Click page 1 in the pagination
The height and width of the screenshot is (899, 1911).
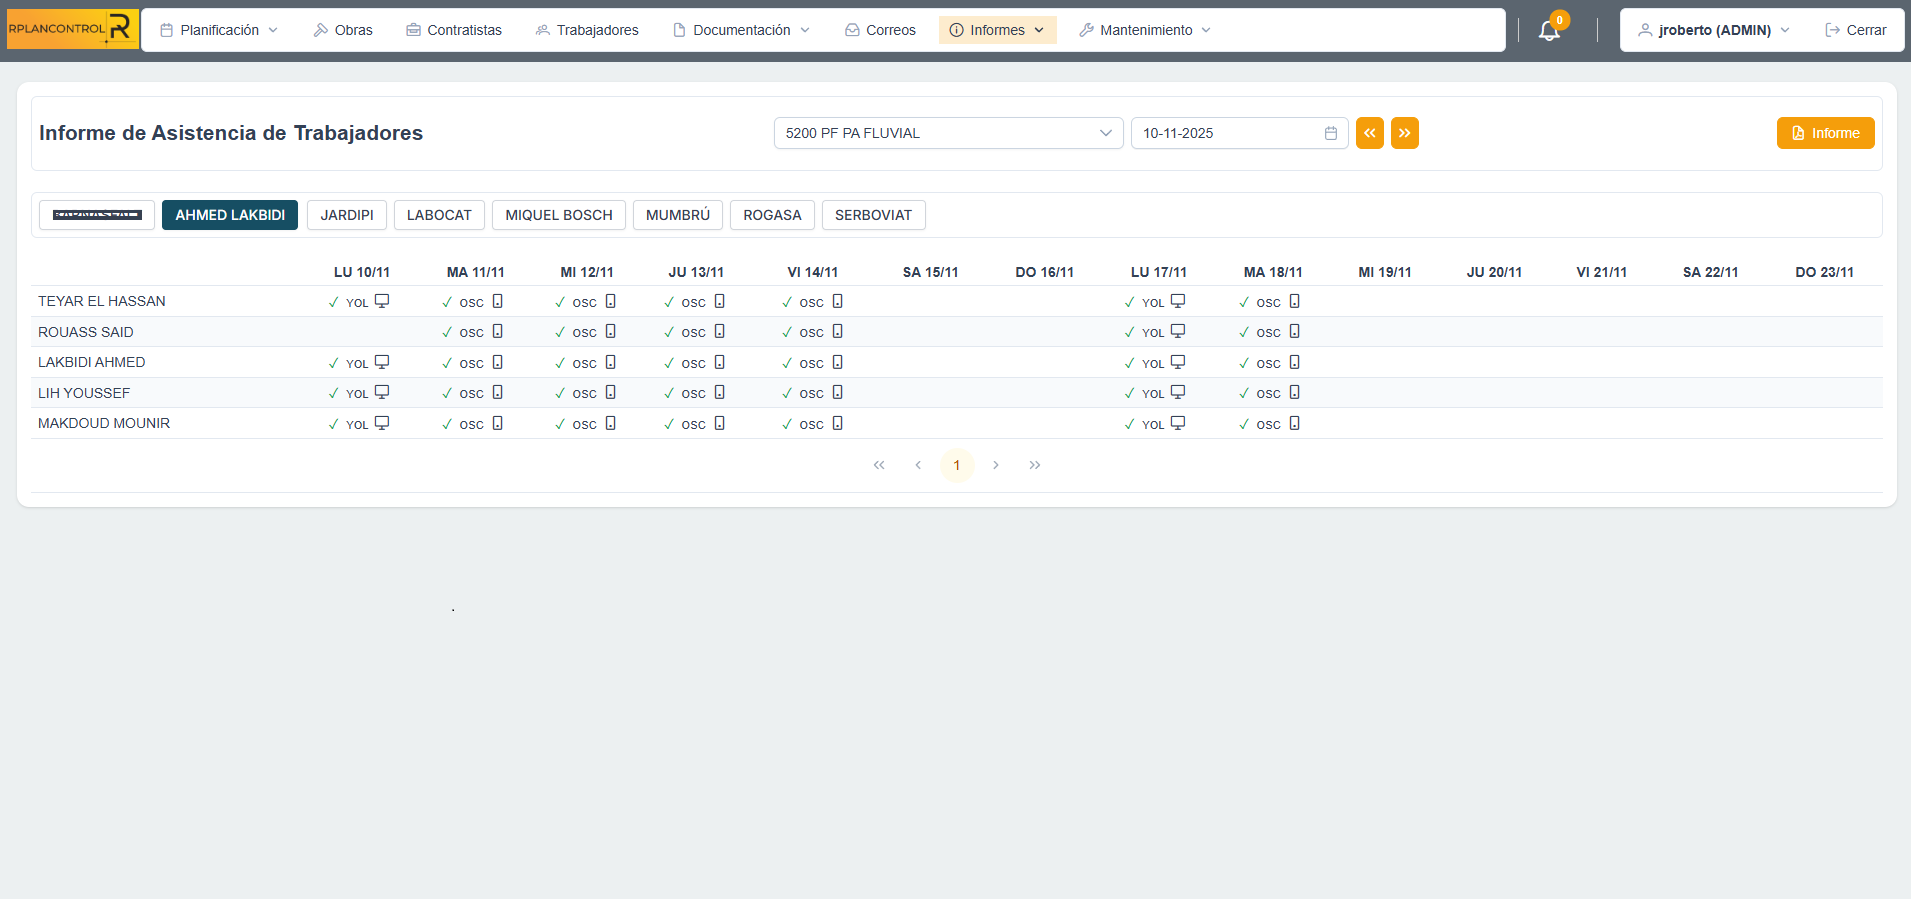click(x=956, y=465)
